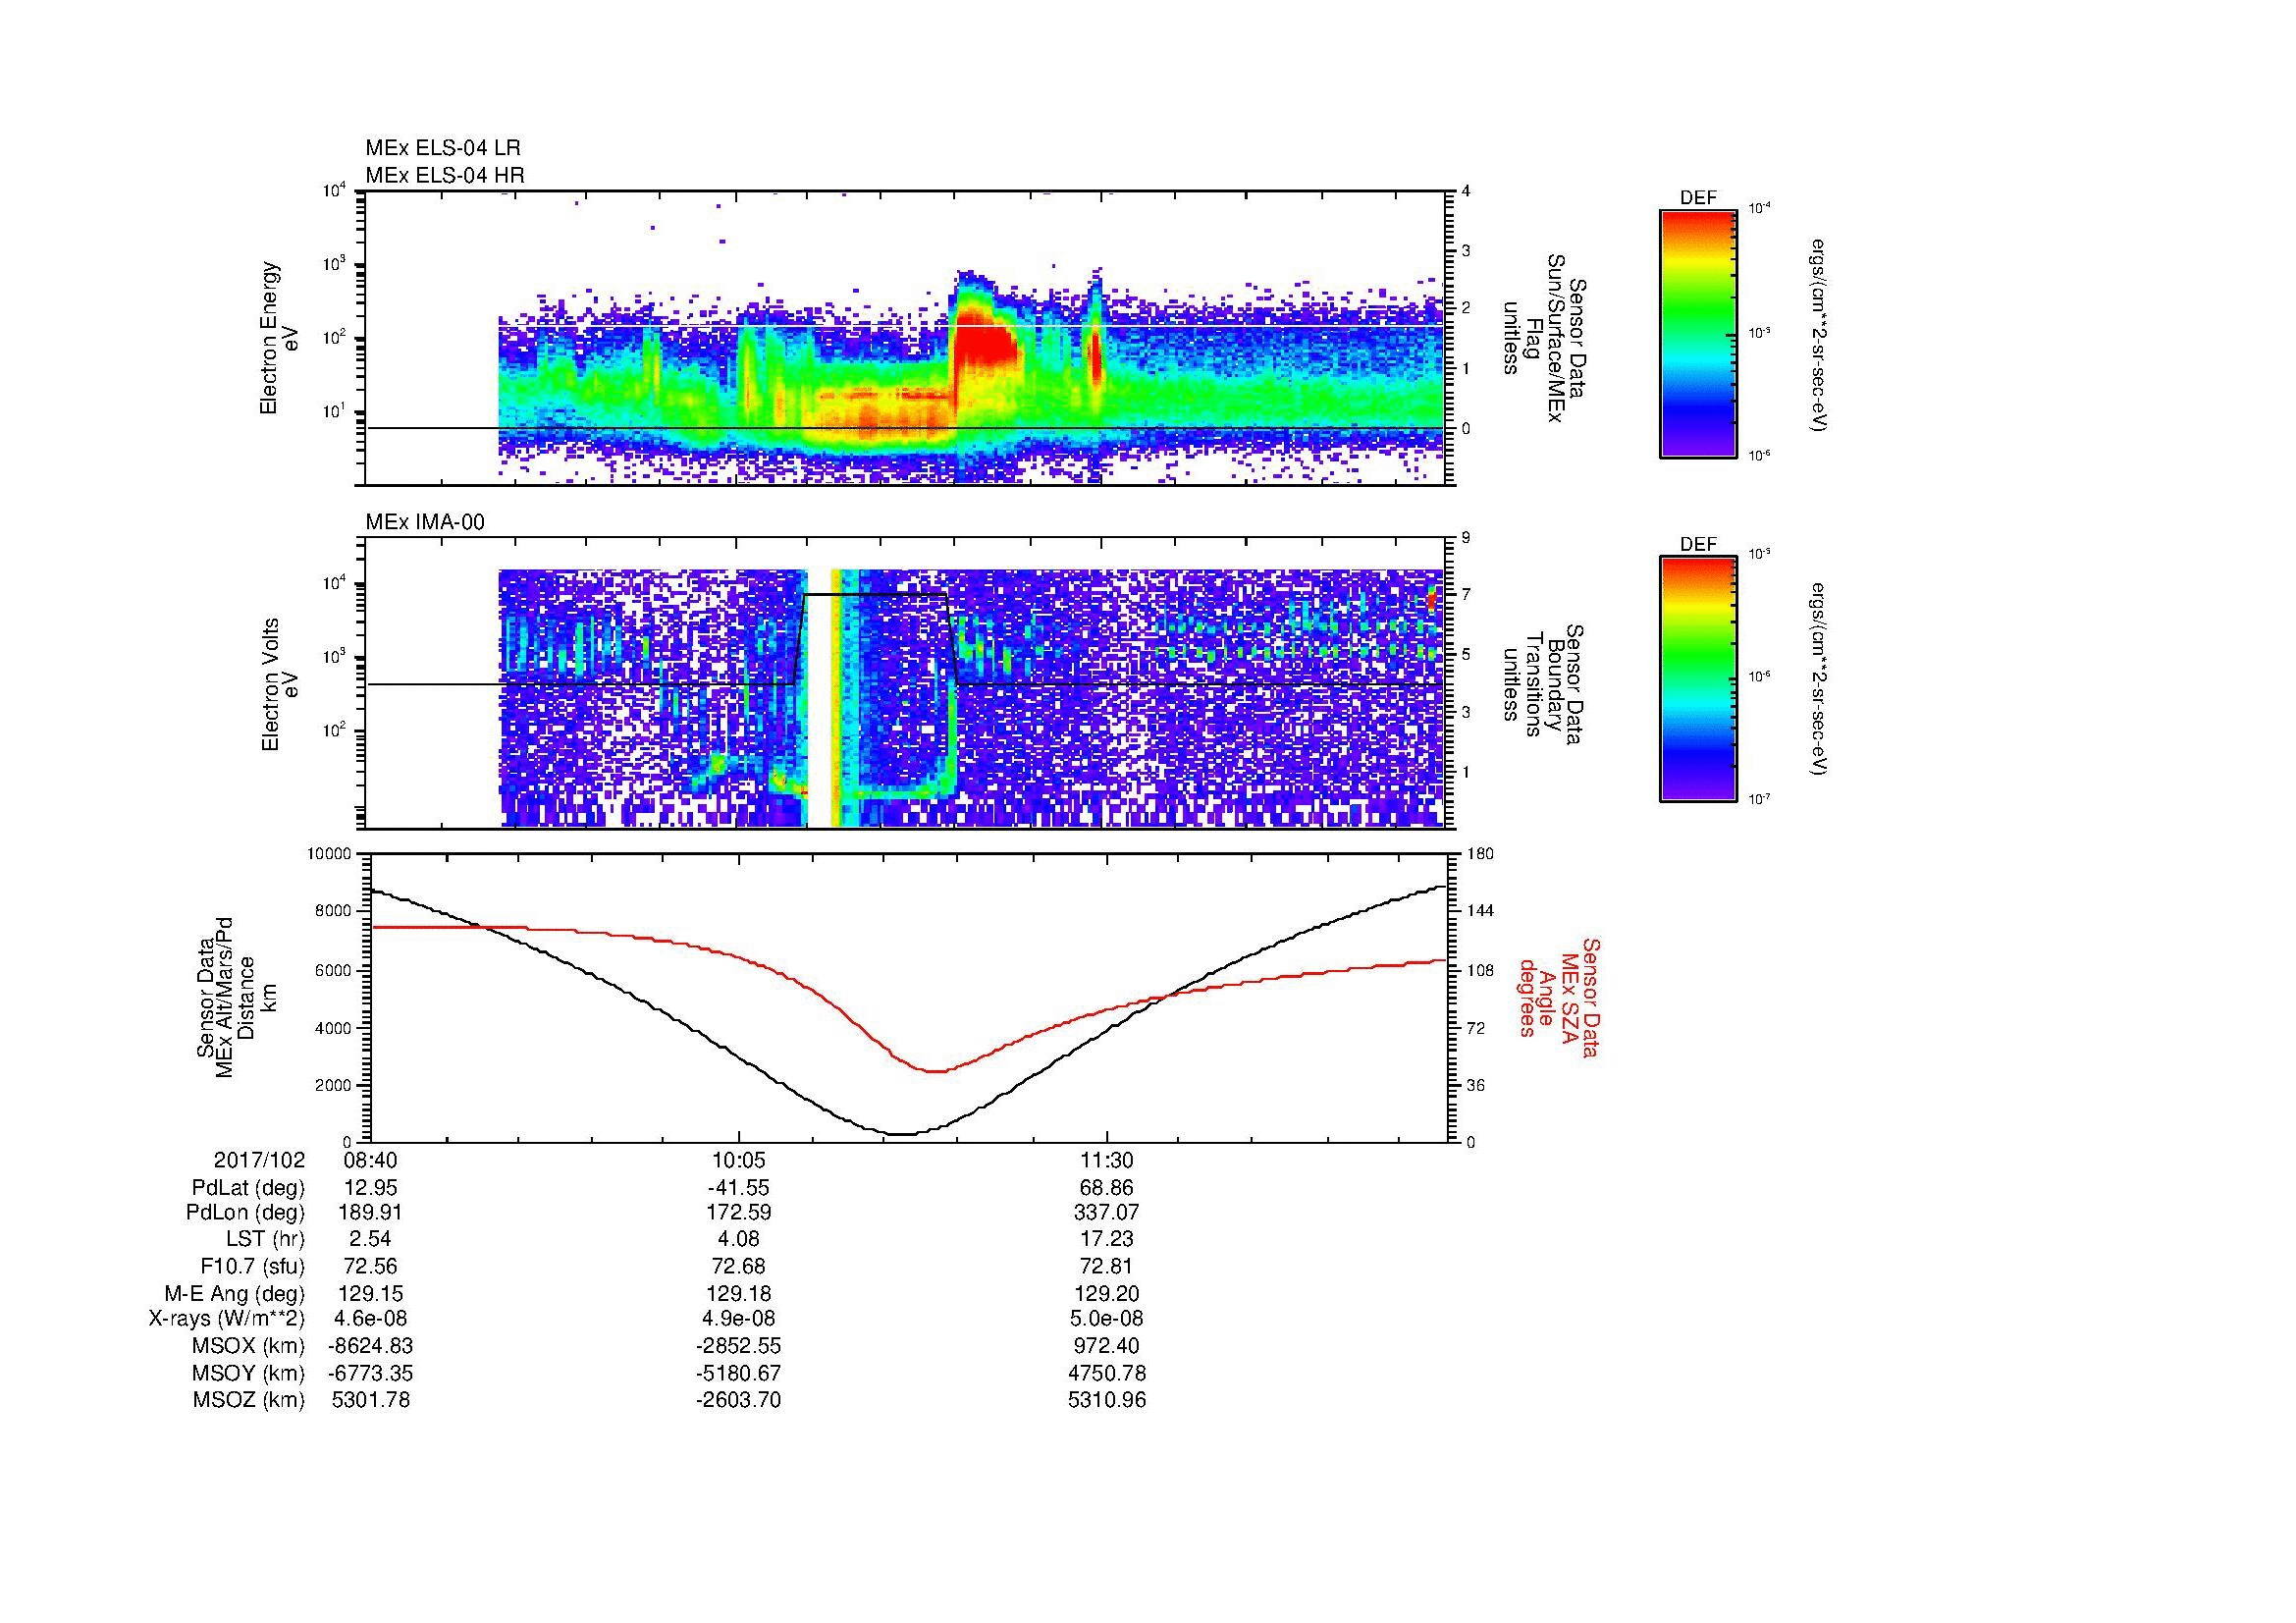Click the '8000' altitude axis tick
The image size is (2296, 1623).
pyautogui.click(x=332, y=911)
